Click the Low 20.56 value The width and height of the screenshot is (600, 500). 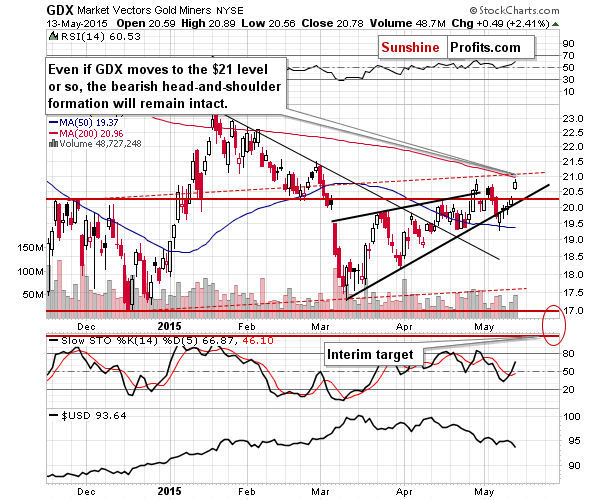pyautogui.click(x=268, y=23)
